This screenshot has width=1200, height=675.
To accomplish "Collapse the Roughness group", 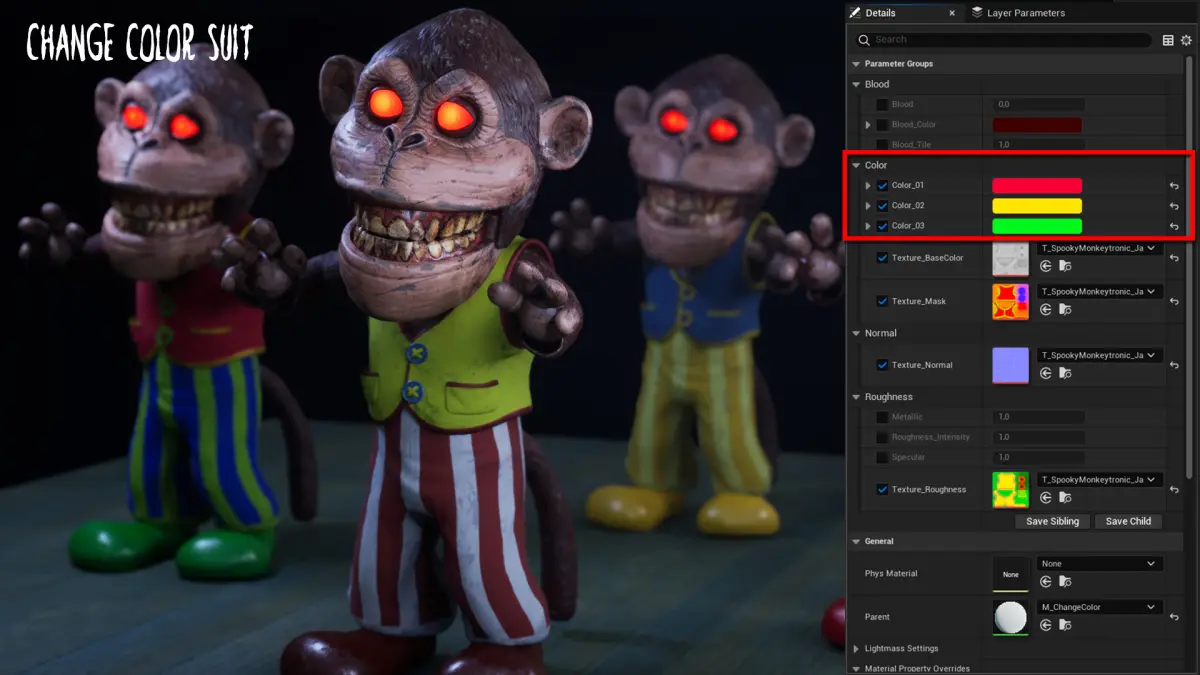I will 856,397.
